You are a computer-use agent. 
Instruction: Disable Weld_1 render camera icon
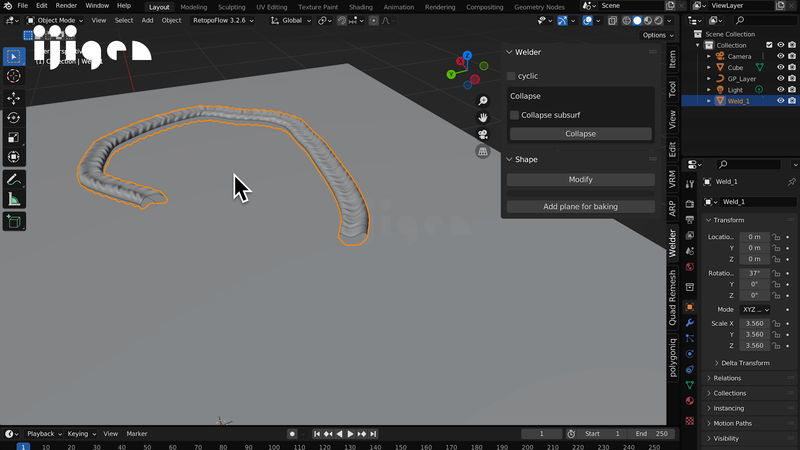pos(792,101)
